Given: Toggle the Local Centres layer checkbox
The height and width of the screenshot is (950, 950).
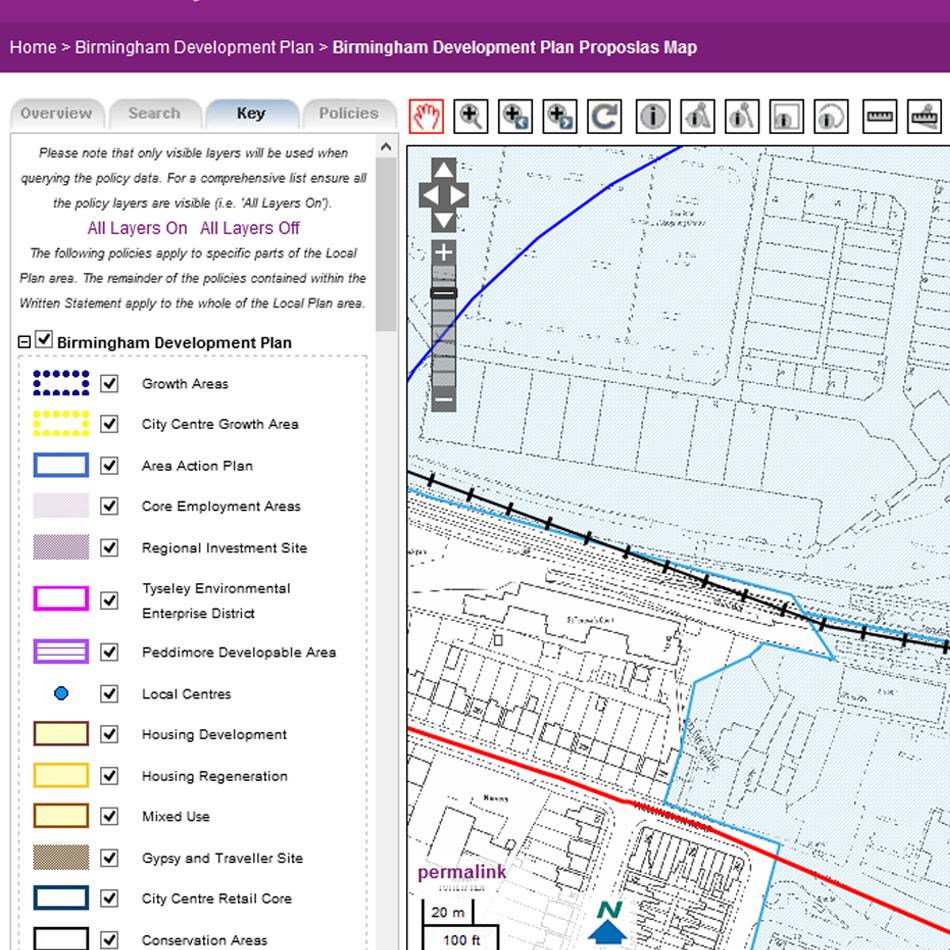Looking at the screenshot, I should point(110,693).
